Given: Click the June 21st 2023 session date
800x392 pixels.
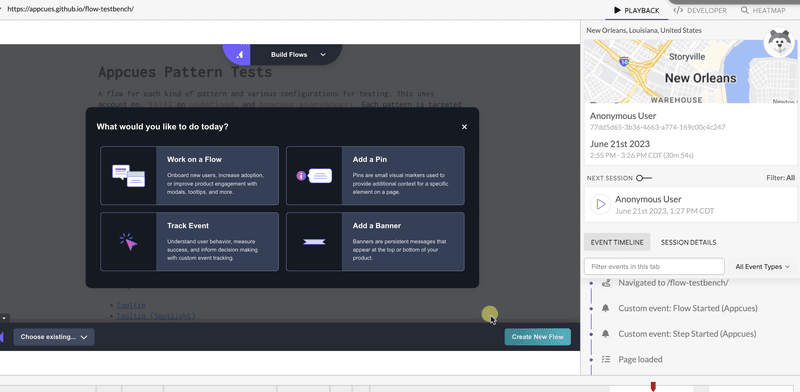Looking at the screenshot, I should tap(620, 144).
